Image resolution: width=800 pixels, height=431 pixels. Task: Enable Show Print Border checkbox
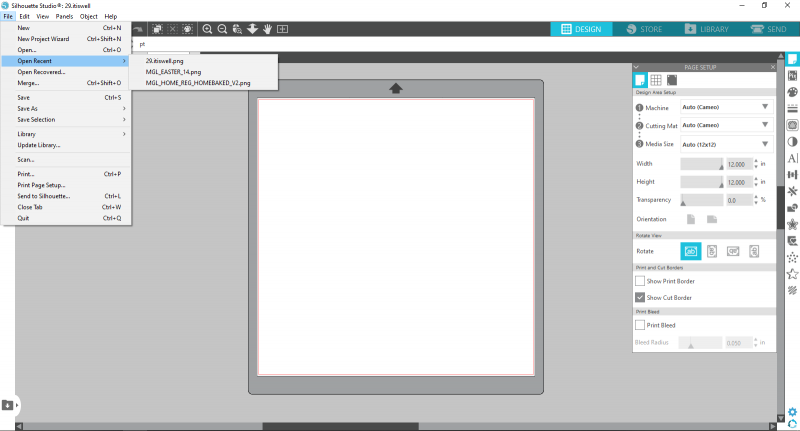pos(640,281)
